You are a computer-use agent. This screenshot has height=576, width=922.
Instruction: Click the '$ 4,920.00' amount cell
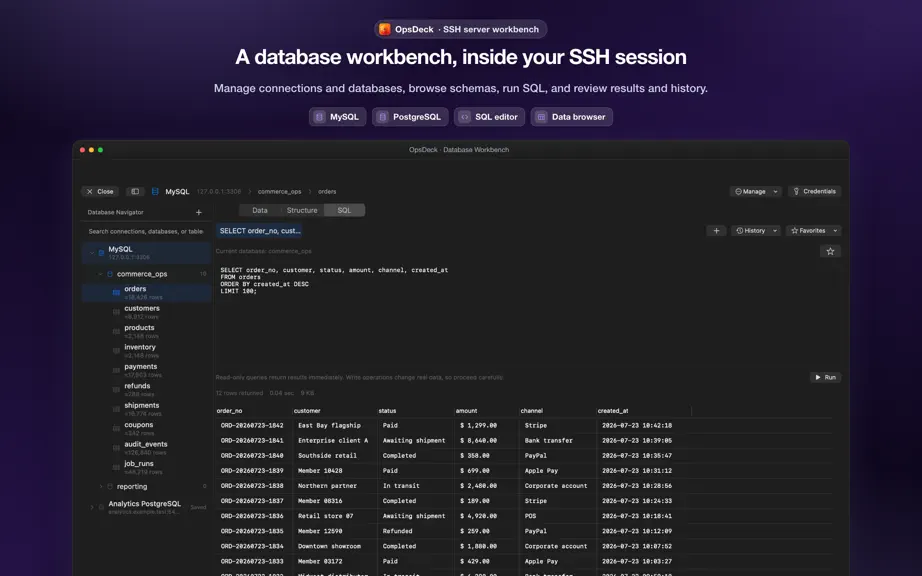(x=478, y=516)
